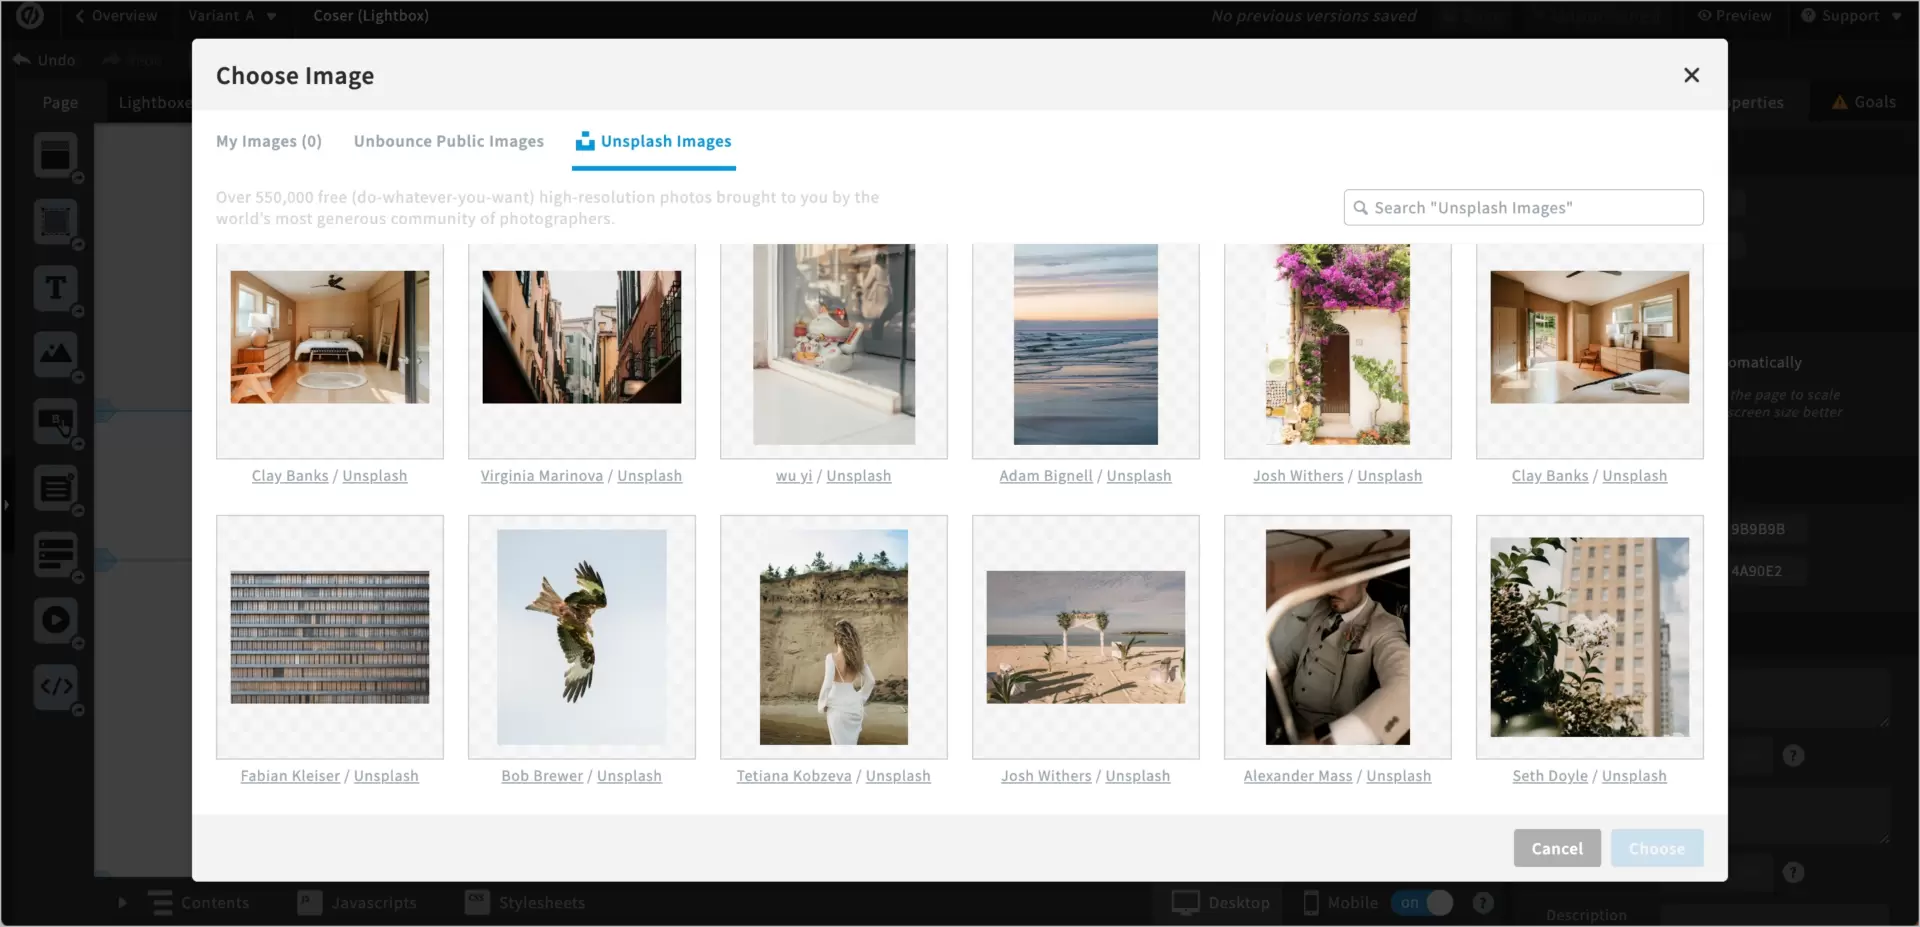Select the Custom HTML tool
This screenshot has width=1920, height=927.
coord(57,687)
